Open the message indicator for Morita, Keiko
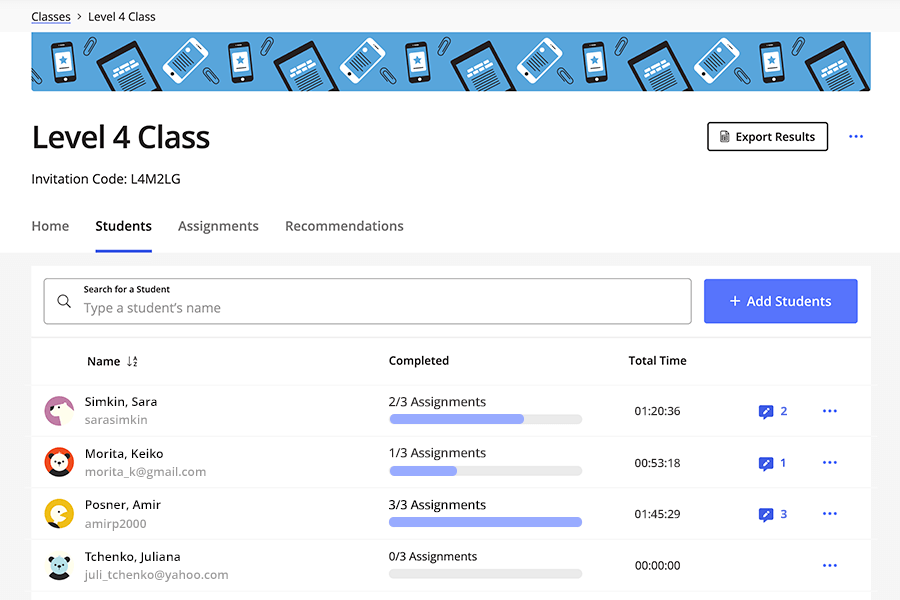Image resolution: width=900 pixels, height=600 pixels. pyautogui.click(x=771, y=463)
